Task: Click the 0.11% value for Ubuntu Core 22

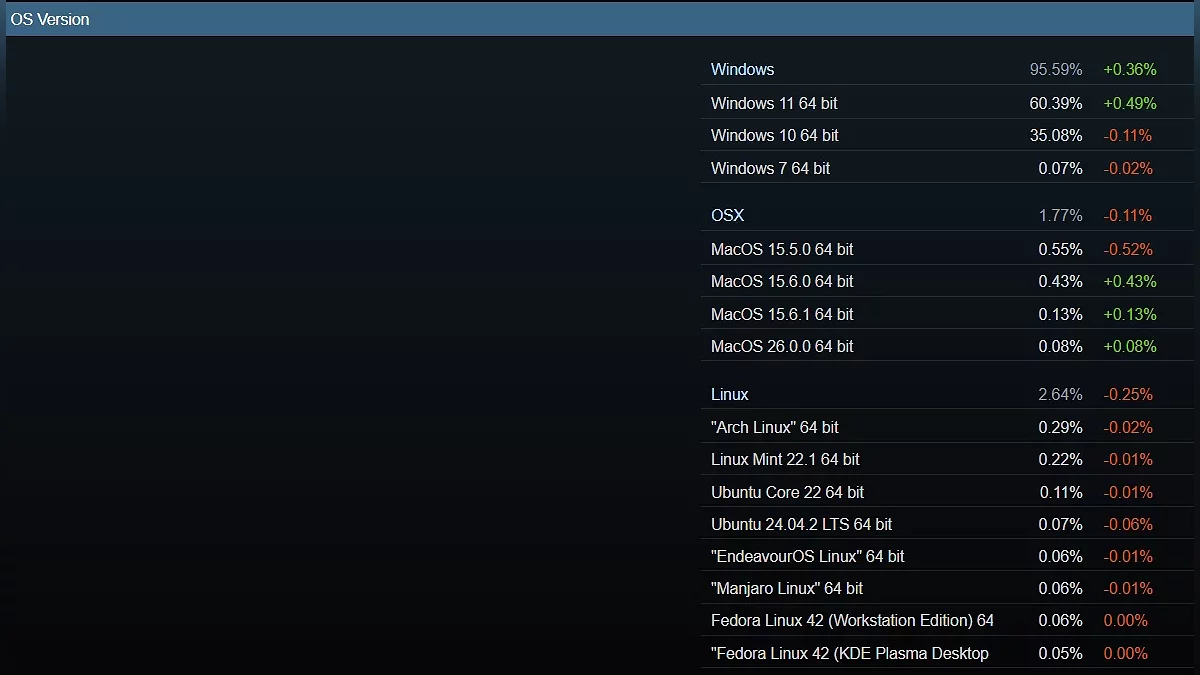Action: tap(1060, 492)
